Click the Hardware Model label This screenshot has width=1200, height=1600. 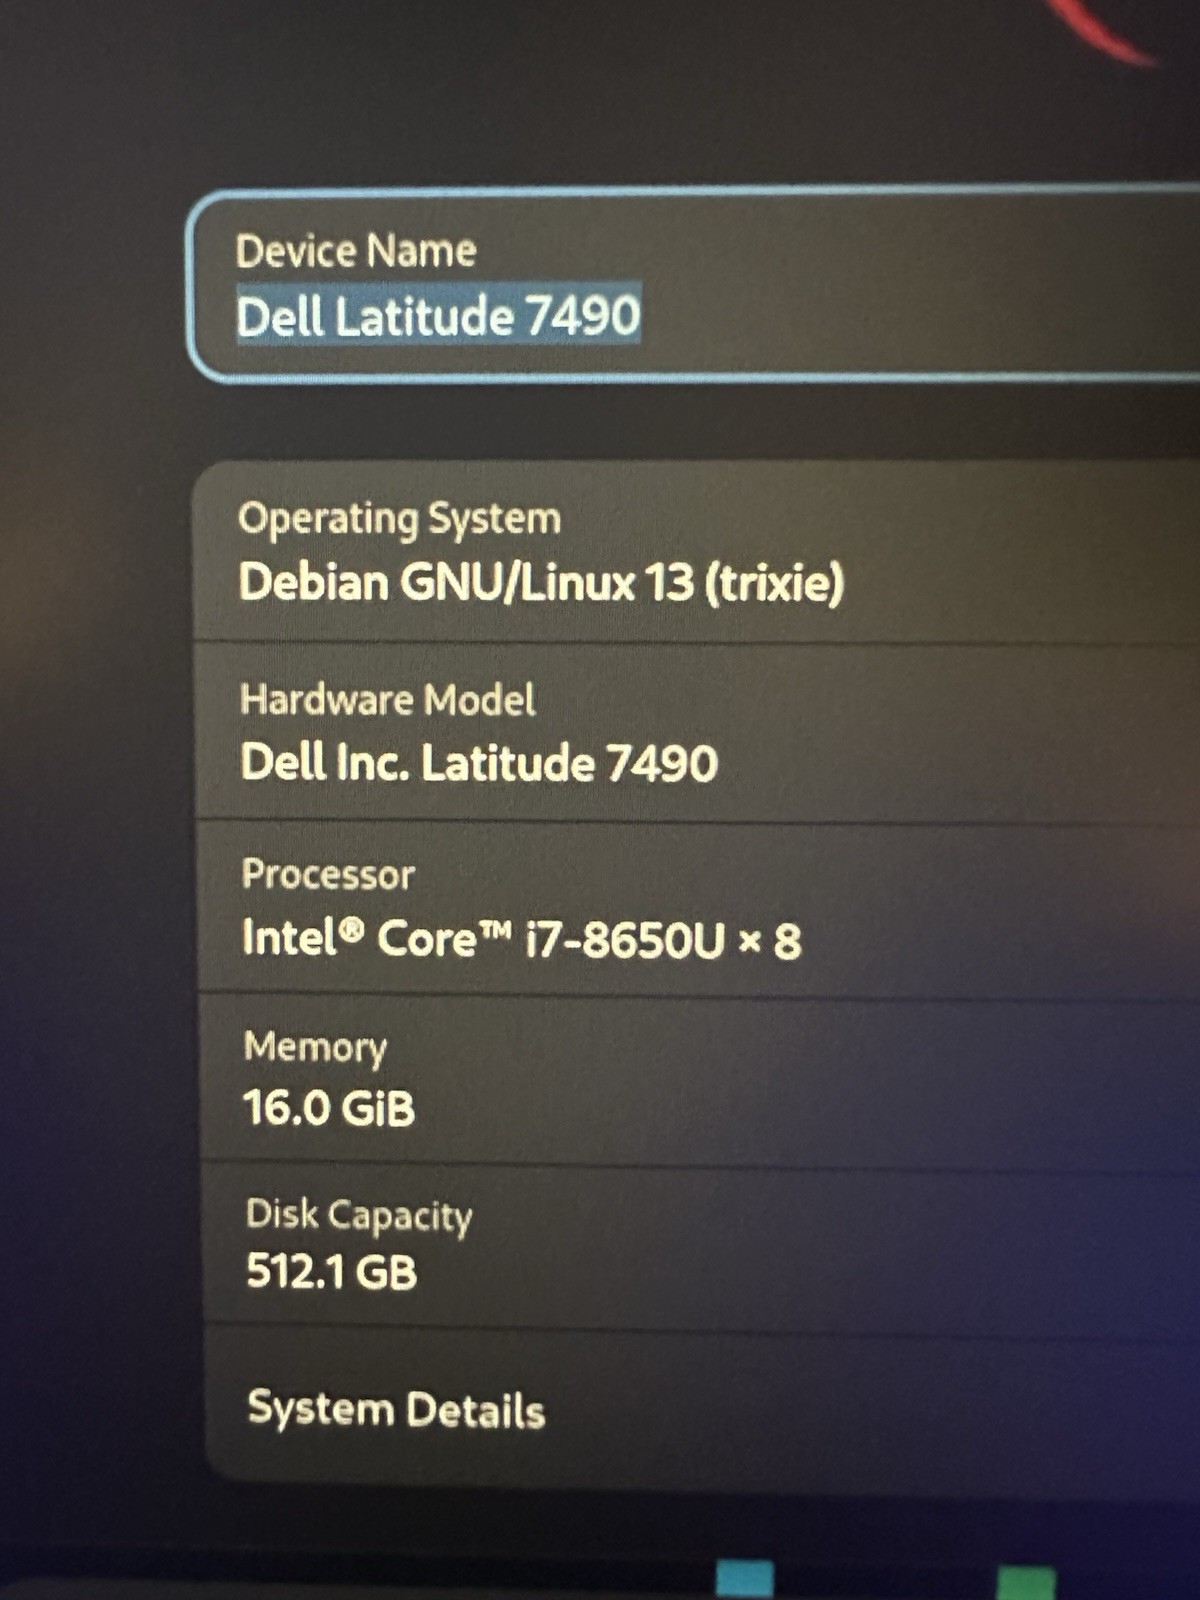(x=388, y=699)
